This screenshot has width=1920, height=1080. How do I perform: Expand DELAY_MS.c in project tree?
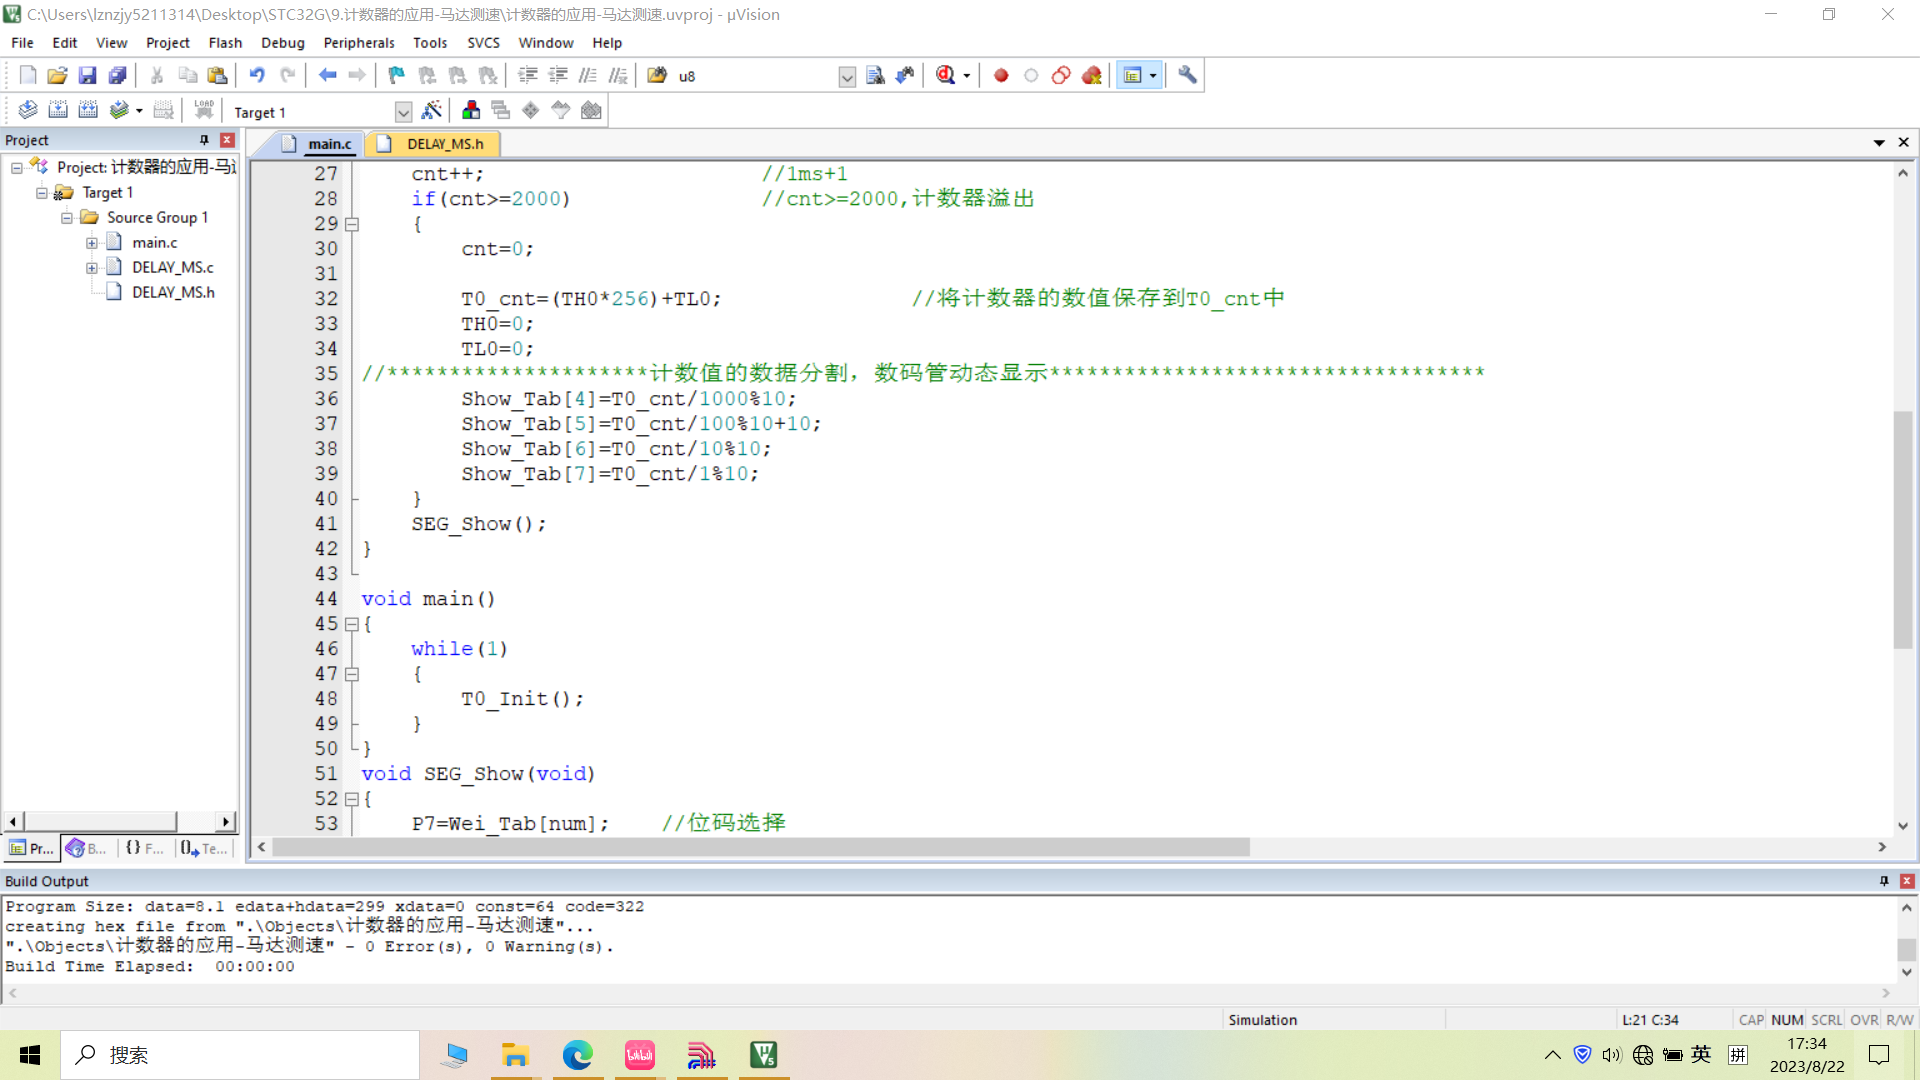pyautogui.click(x=92, y=268)
